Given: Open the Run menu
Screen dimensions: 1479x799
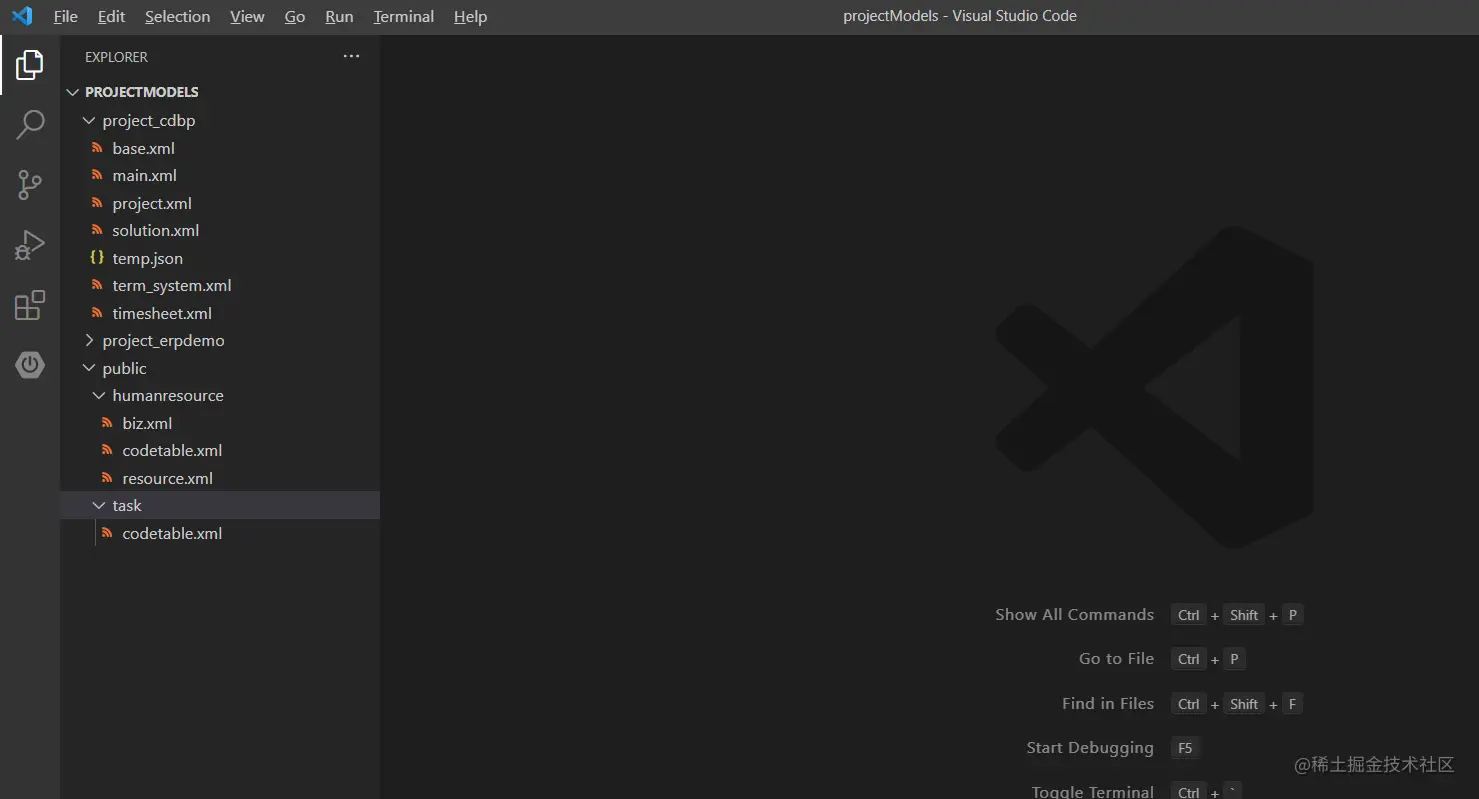Looking at the screenshot, I should 339,16.
